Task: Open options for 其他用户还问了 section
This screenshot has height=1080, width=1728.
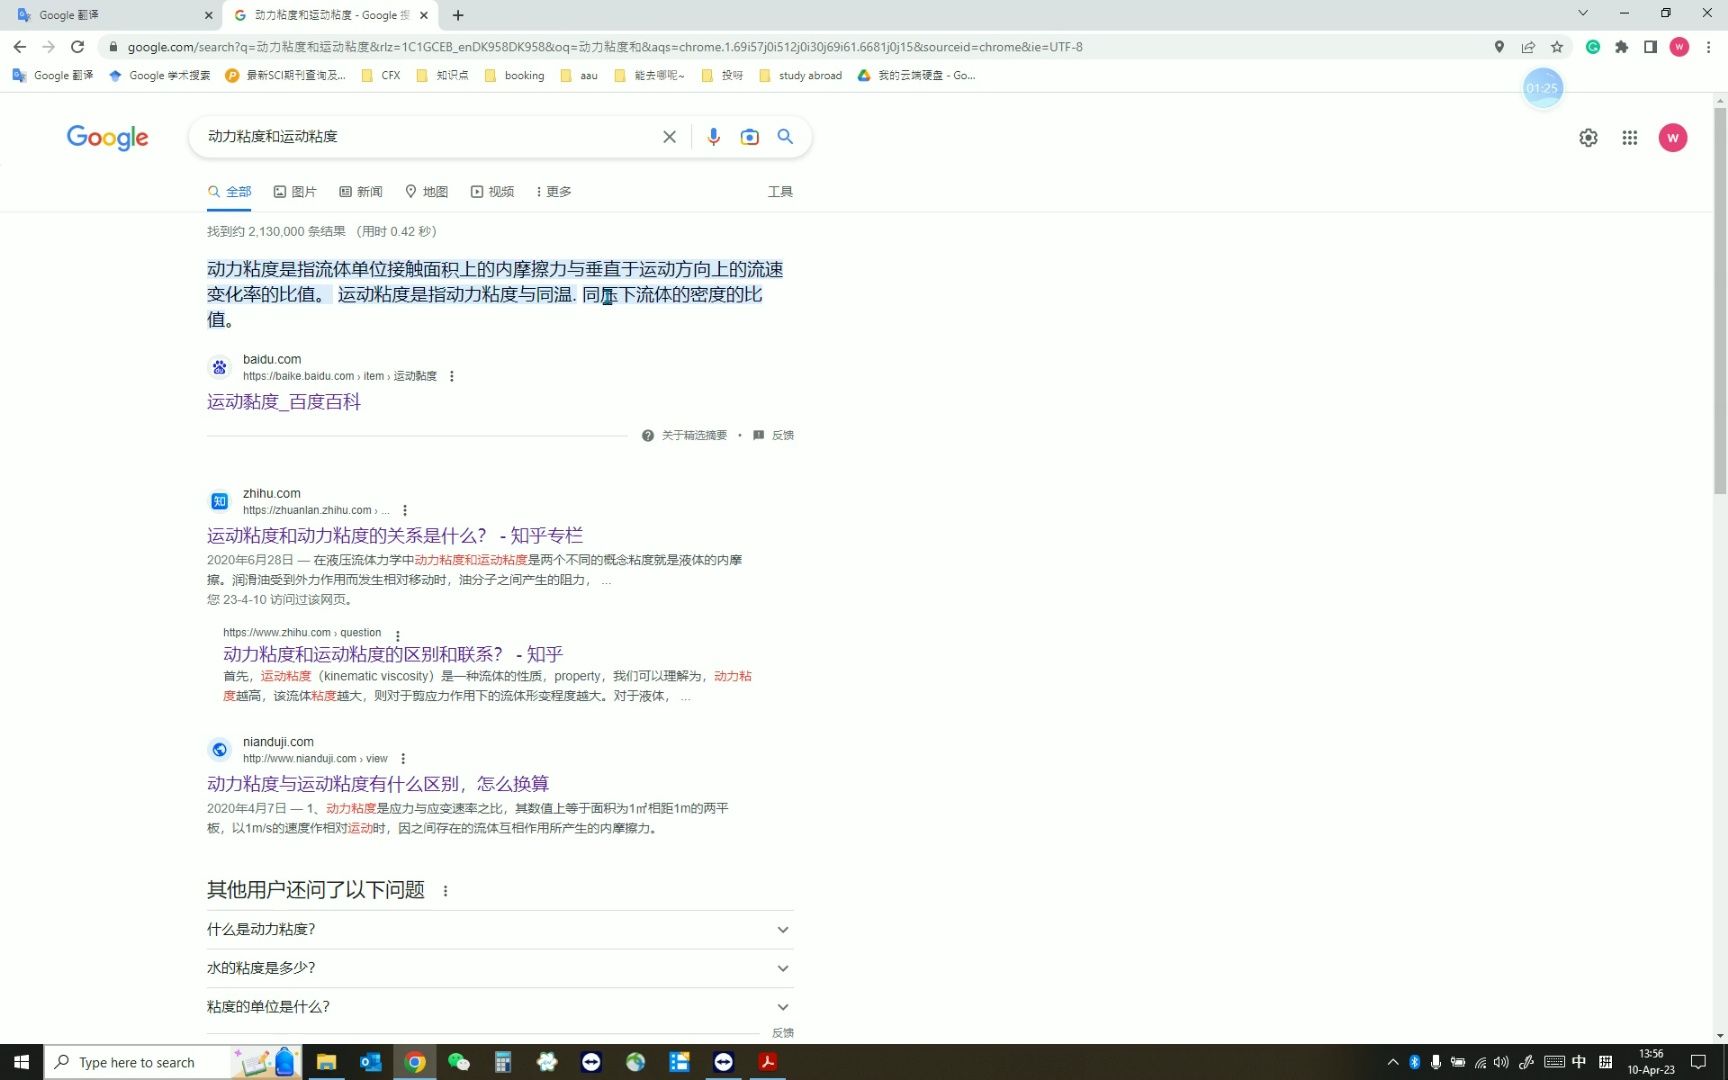Action: click(x=445, y=891)
